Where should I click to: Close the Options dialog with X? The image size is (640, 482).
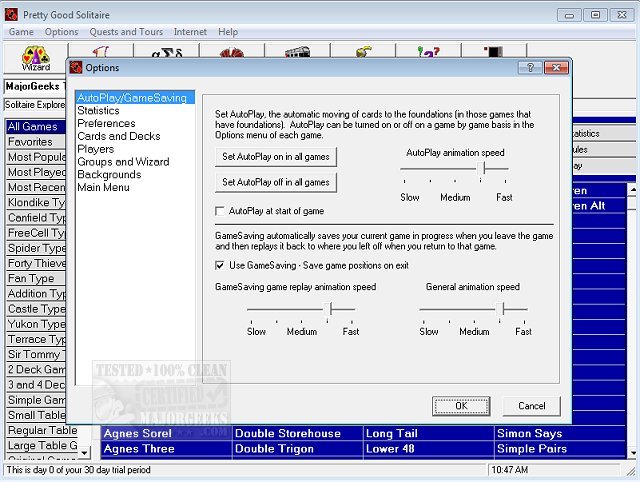pos(556,68)
